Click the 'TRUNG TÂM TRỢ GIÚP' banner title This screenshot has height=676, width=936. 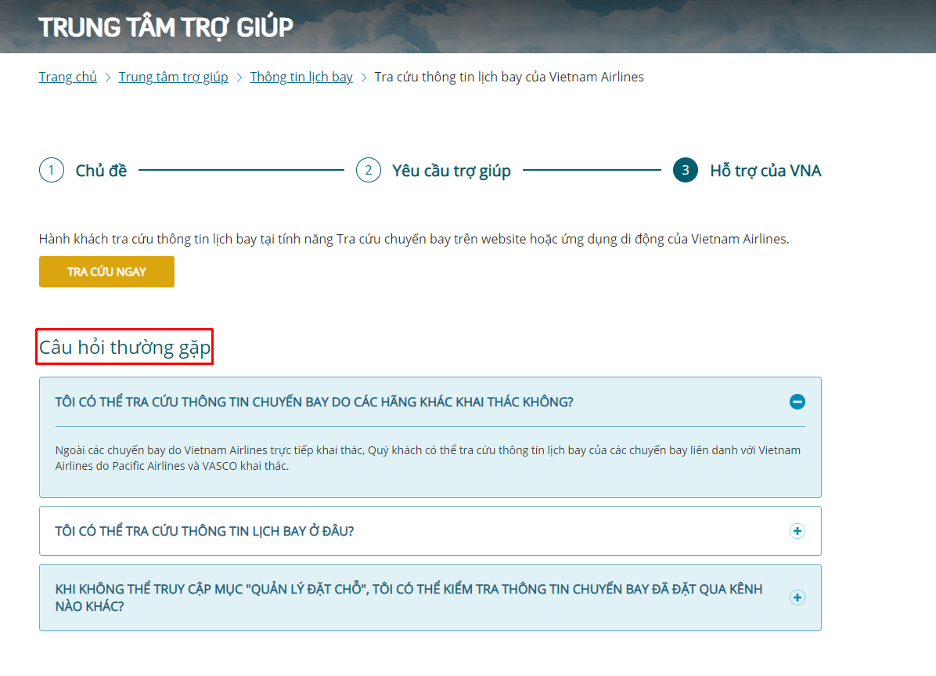166,27
